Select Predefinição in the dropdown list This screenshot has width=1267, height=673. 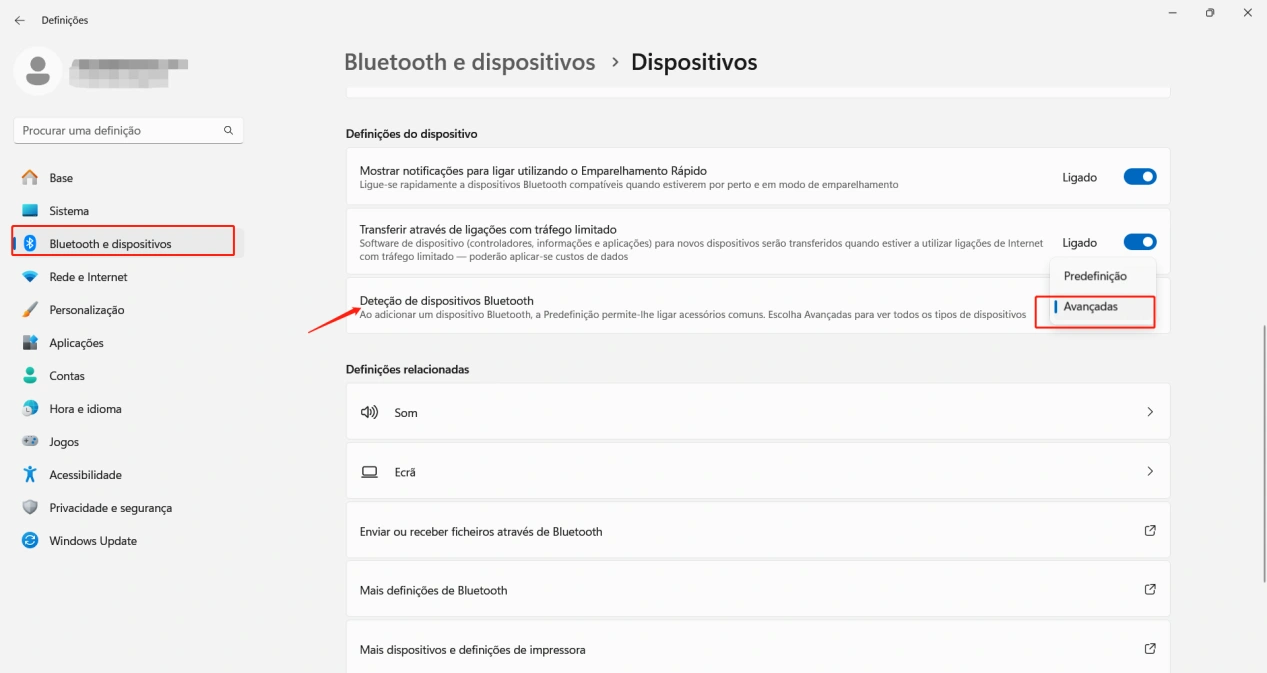[1094, 276]
